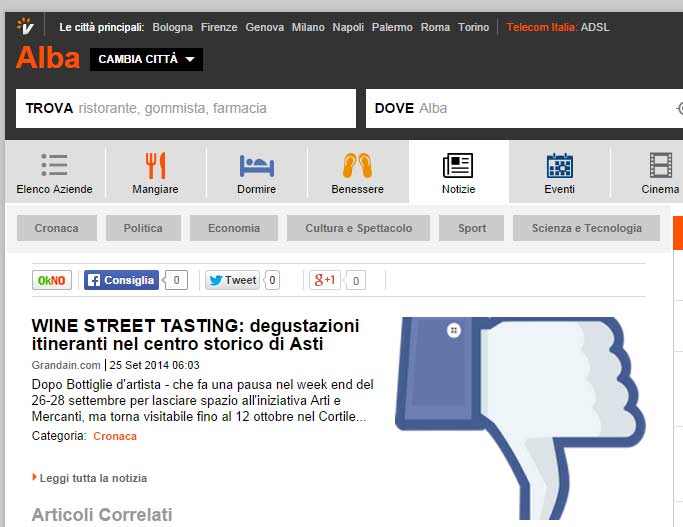Image resolution: width=683 pixels, height=527 pixels.
Task: Click the OkNO rating button
Action: tap(52, 280)
